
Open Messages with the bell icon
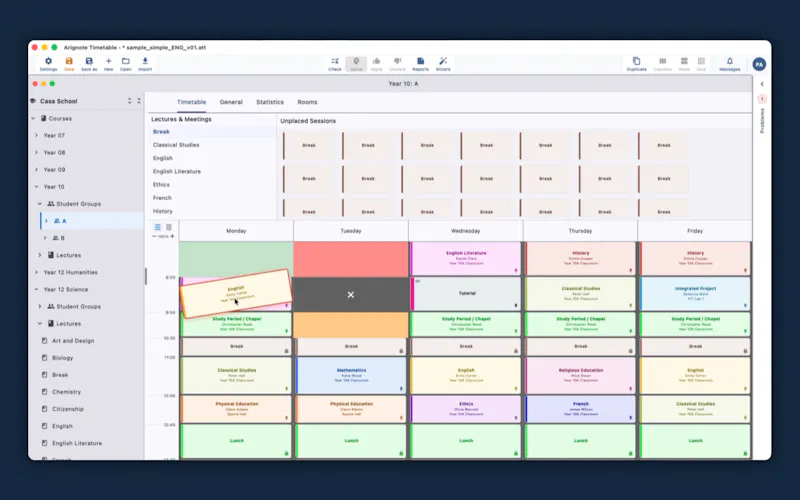[x=730, y=64]
